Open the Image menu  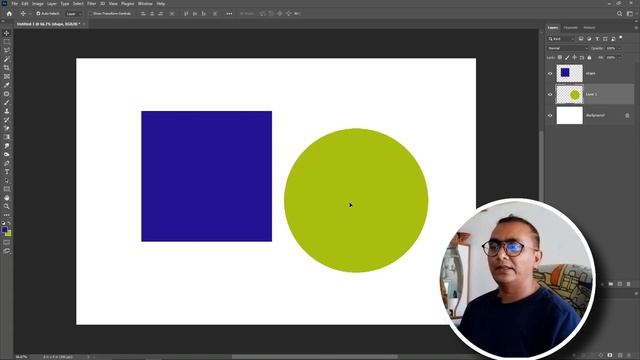pyautogui.click(x=38, y=4)
